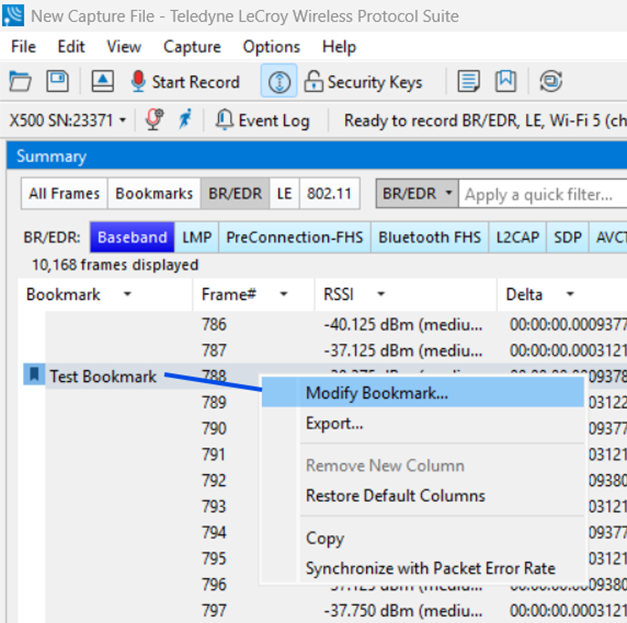Switch to All Frames tab
The height and width of the screenshot is (623, 627).
tap(64, 194)
